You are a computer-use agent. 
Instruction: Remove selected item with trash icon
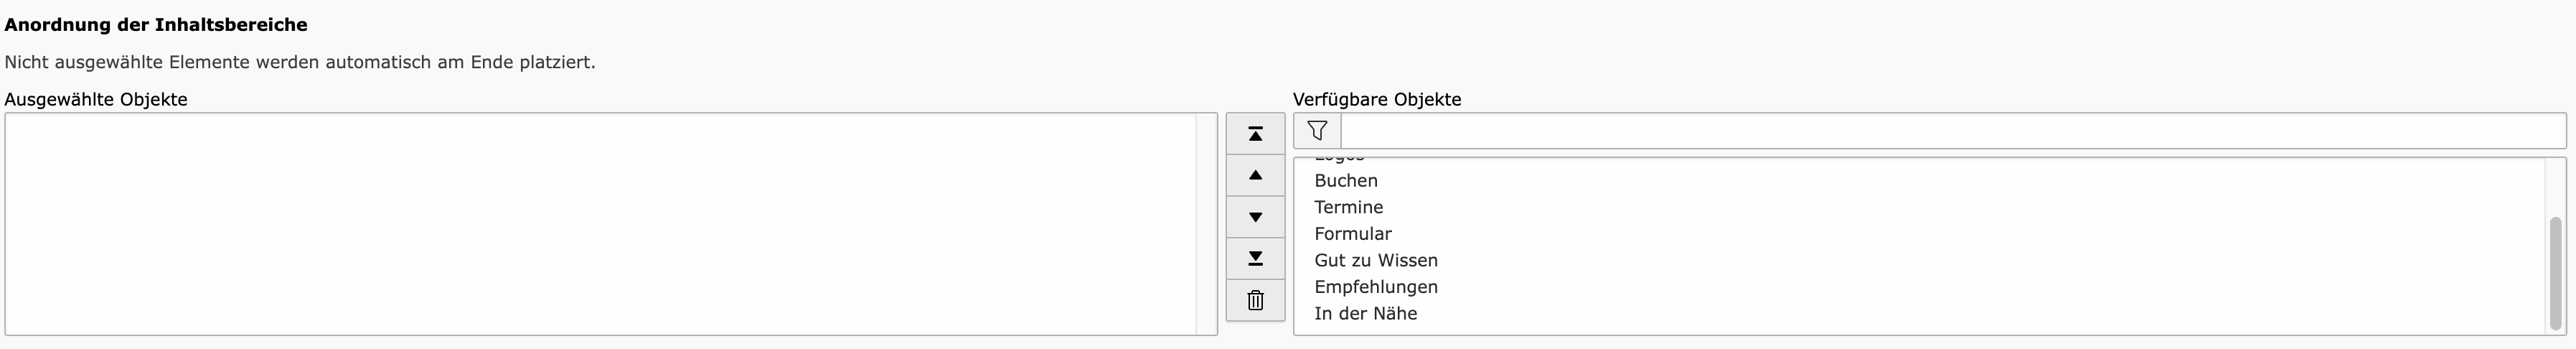(x=1255, y=300)
